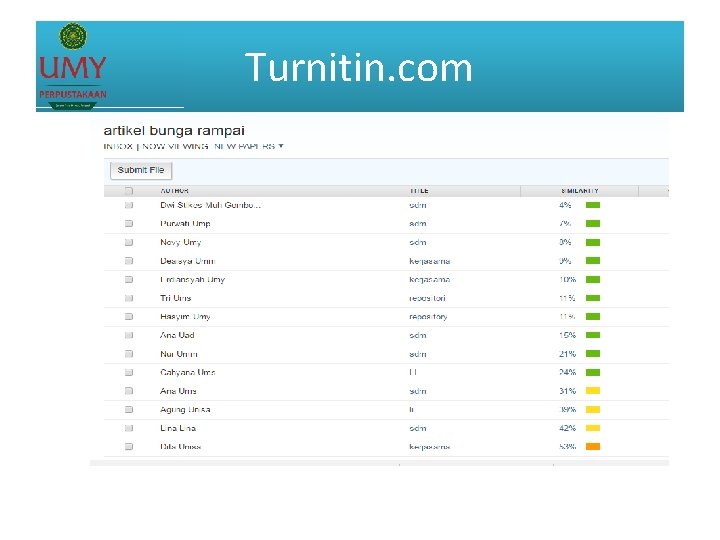Open title sdm in Lina Lina row
Image resolution: width=720 pixels, height=540 pixels.
pyautogui.click(x=417, y=428)
